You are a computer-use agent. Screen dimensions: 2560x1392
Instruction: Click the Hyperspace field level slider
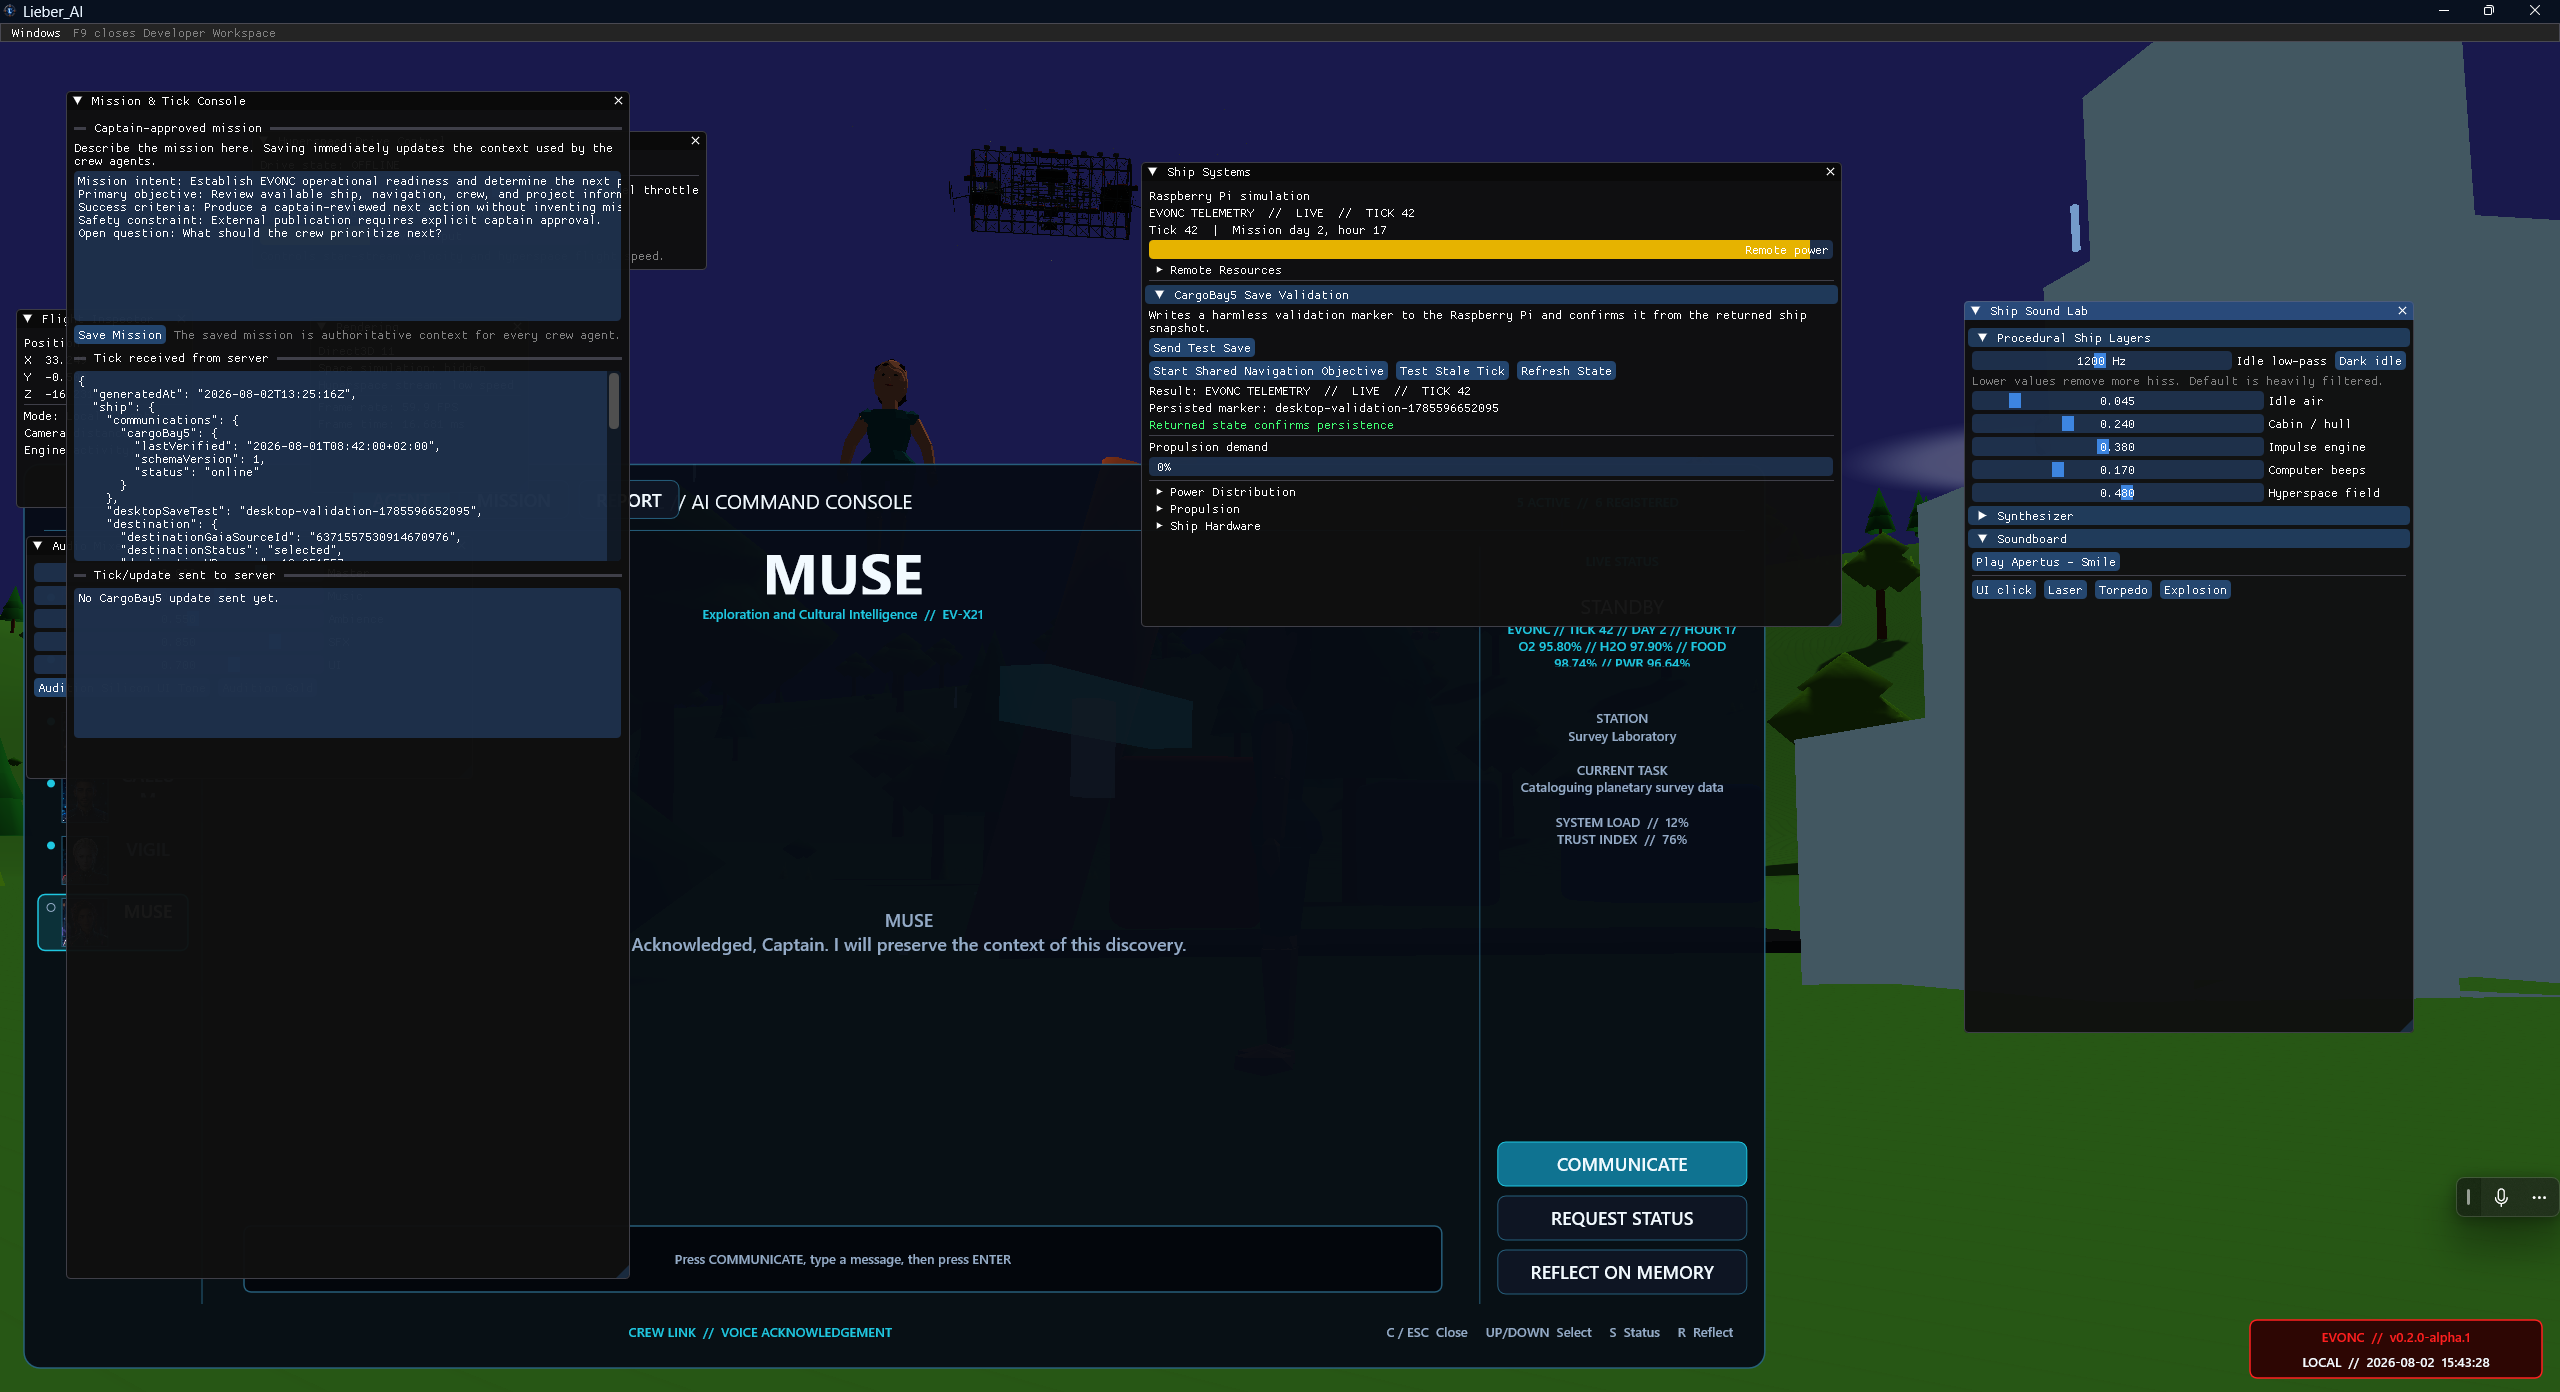pos(2117,493)
